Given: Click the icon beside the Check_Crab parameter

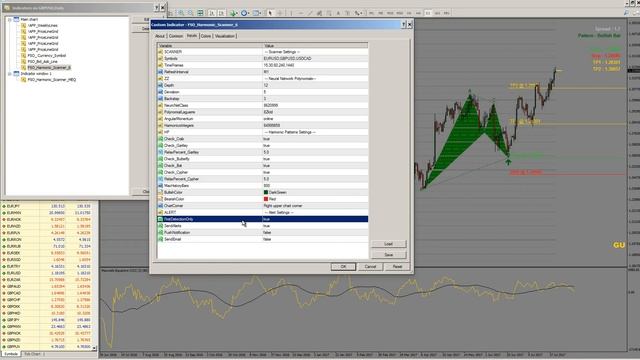Looking at the screenshot, I should point(160,139).
